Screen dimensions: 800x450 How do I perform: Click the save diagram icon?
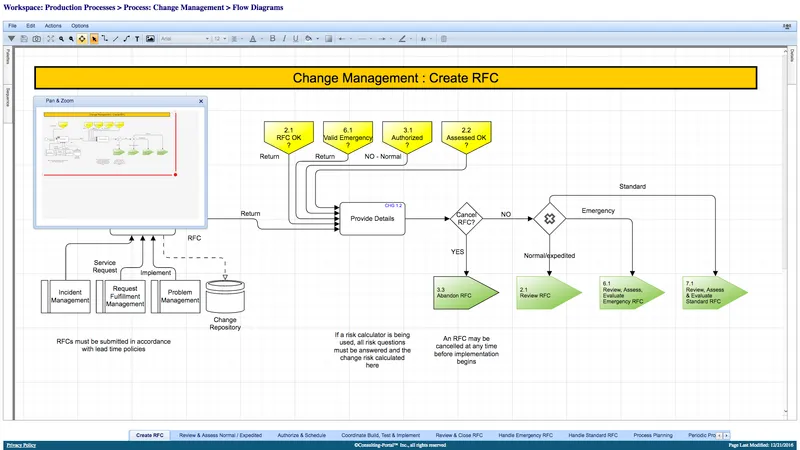[24, 39]
